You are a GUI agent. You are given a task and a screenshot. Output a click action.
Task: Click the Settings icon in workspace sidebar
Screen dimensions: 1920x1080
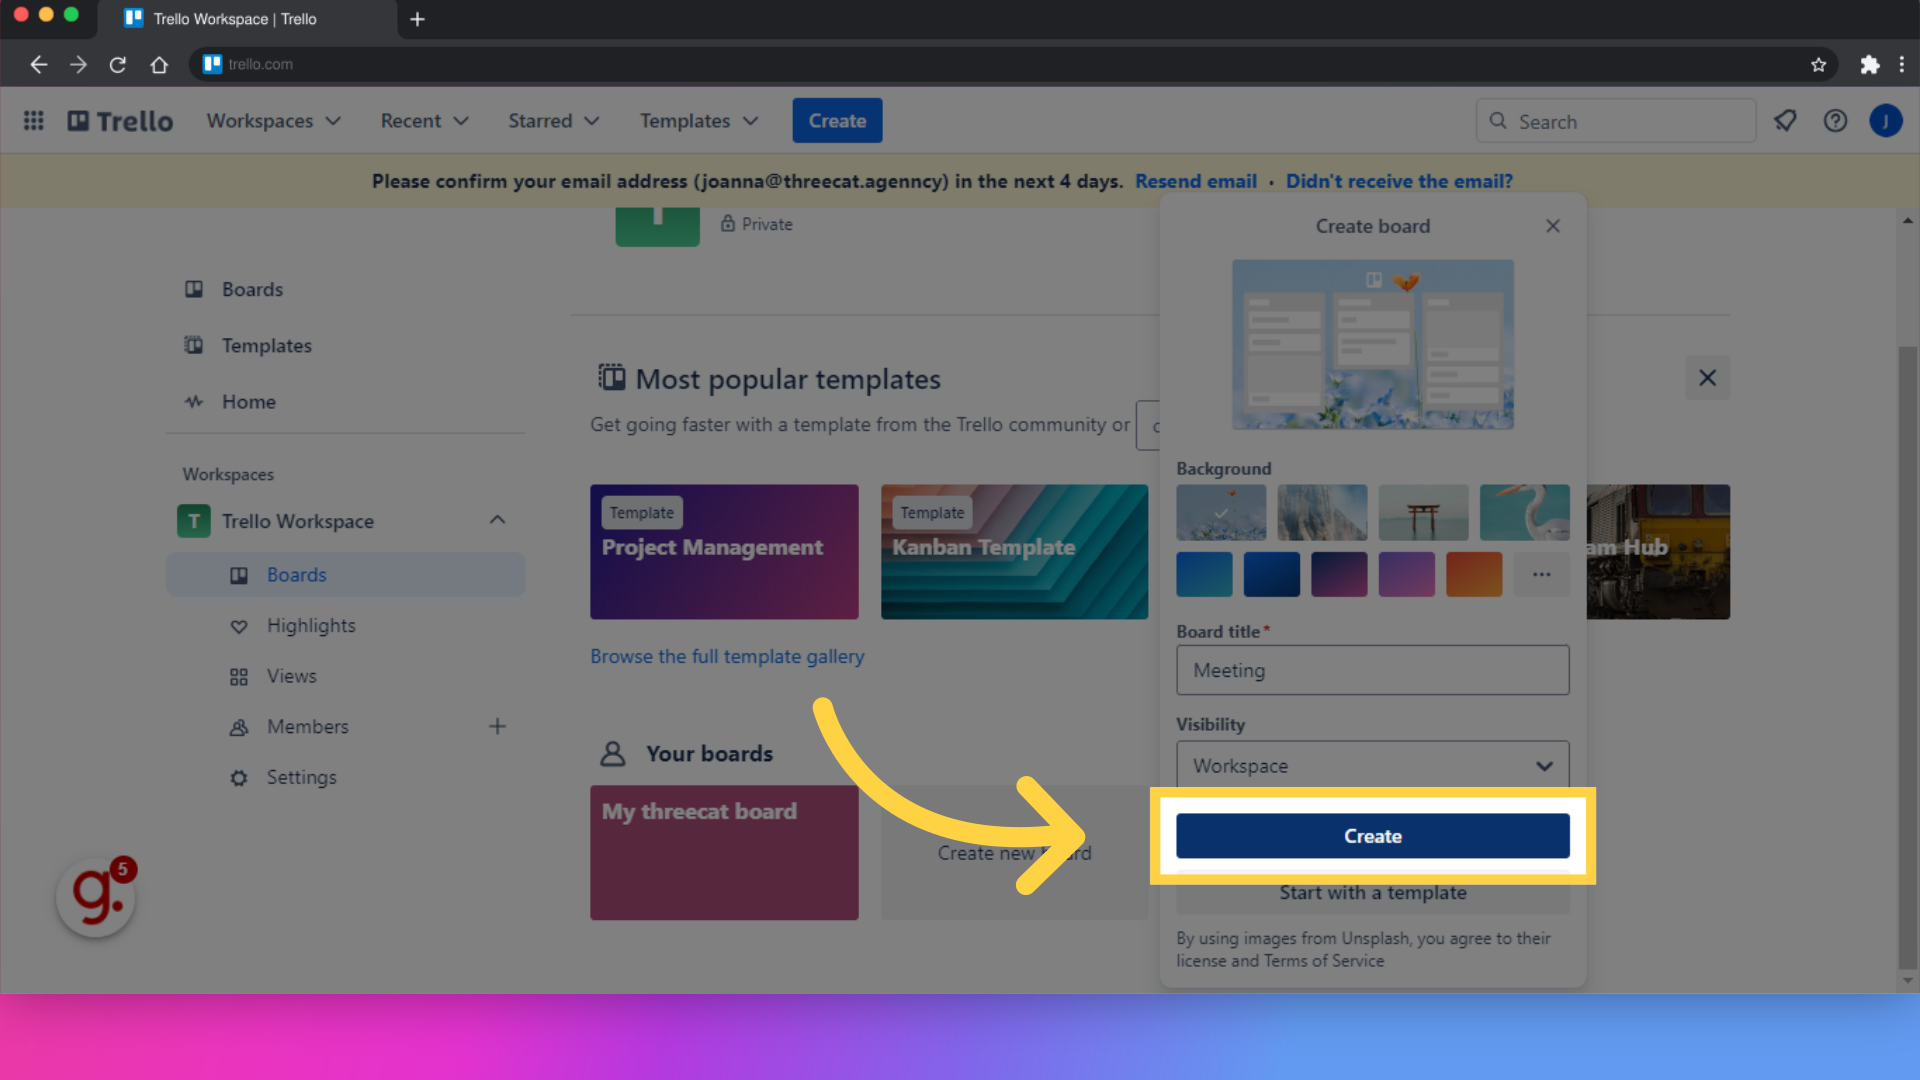239,777
